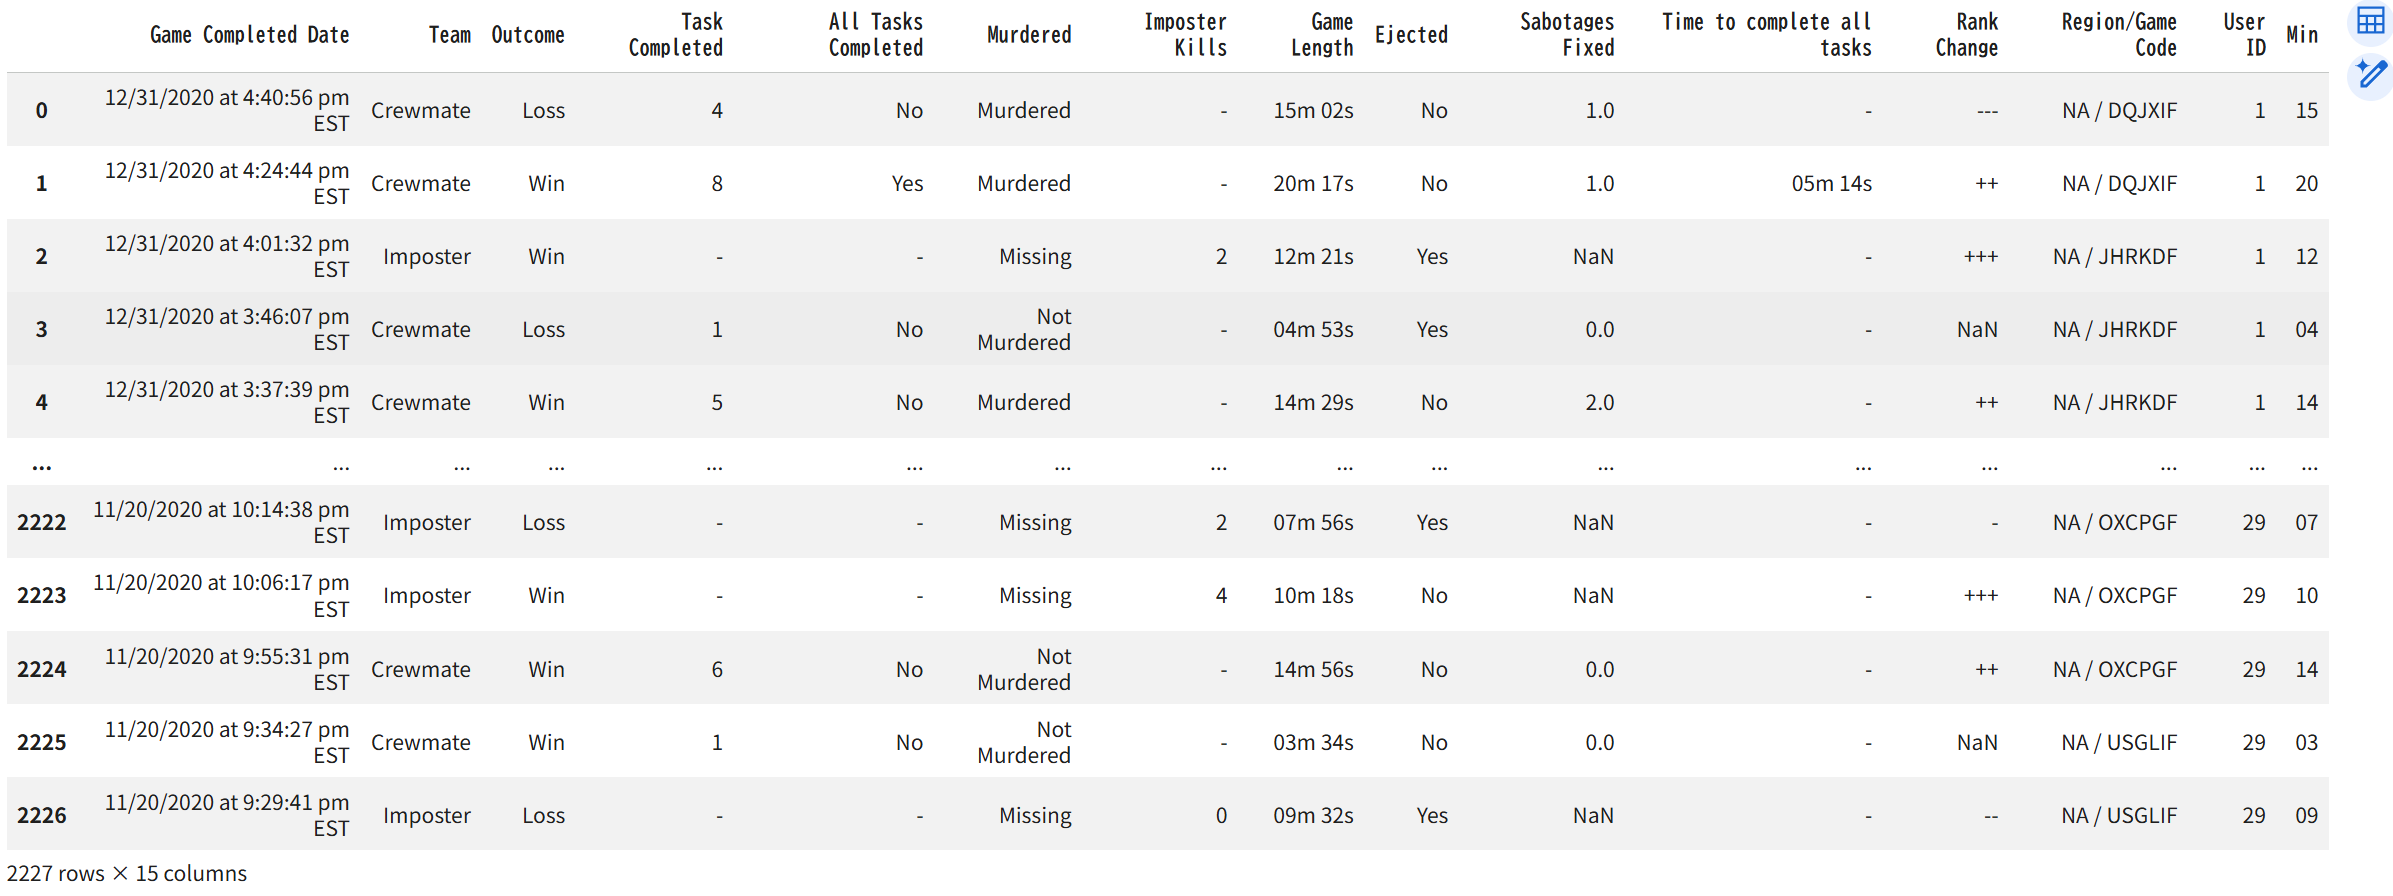The image size is (2393, 896).
Task: Open the interactive table view icon
Action: point(2370,21)
